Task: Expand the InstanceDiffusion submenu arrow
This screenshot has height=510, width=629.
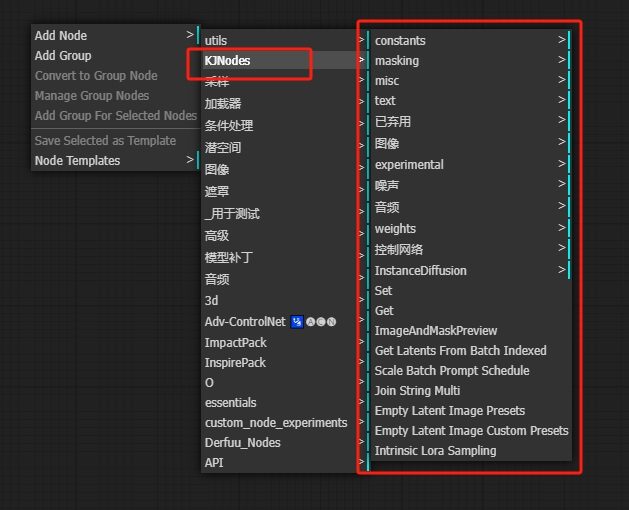Action: pyautogui.click(x=562, y=270)
